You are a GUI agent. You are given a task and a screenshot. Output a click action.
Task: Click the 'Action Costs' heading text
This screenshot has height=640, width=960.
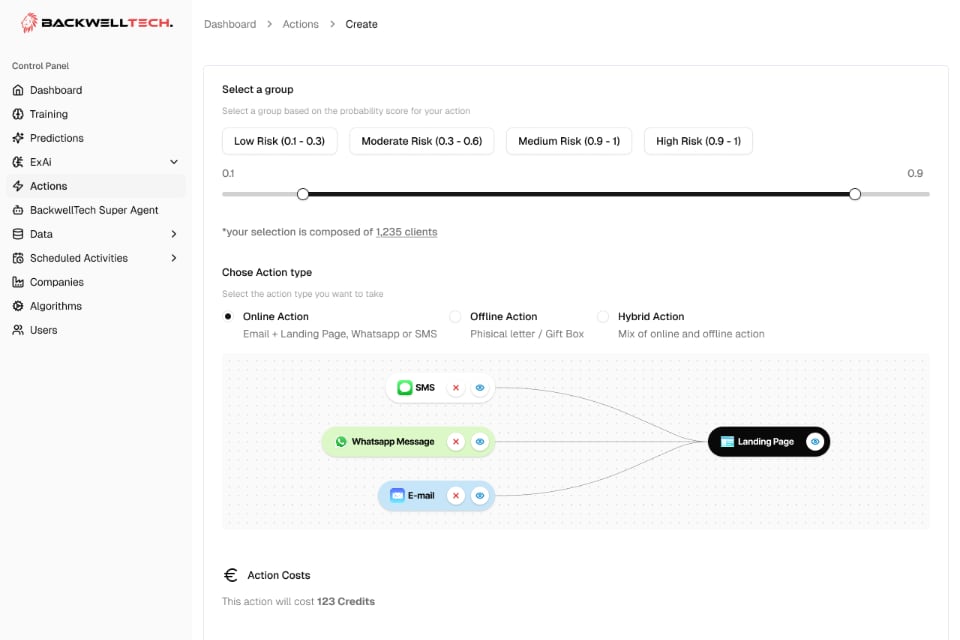click(x=279, y=575)
